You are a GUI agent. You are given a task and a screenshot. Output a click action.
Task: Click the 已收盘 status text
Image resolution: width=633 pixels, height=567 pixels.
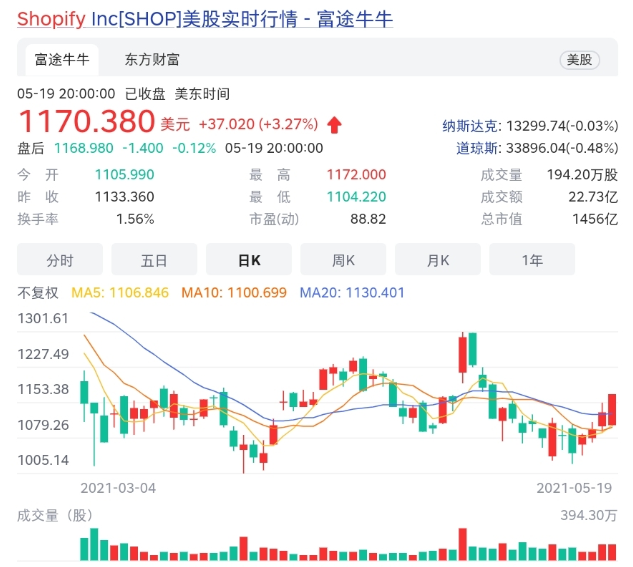coord(145,94)
